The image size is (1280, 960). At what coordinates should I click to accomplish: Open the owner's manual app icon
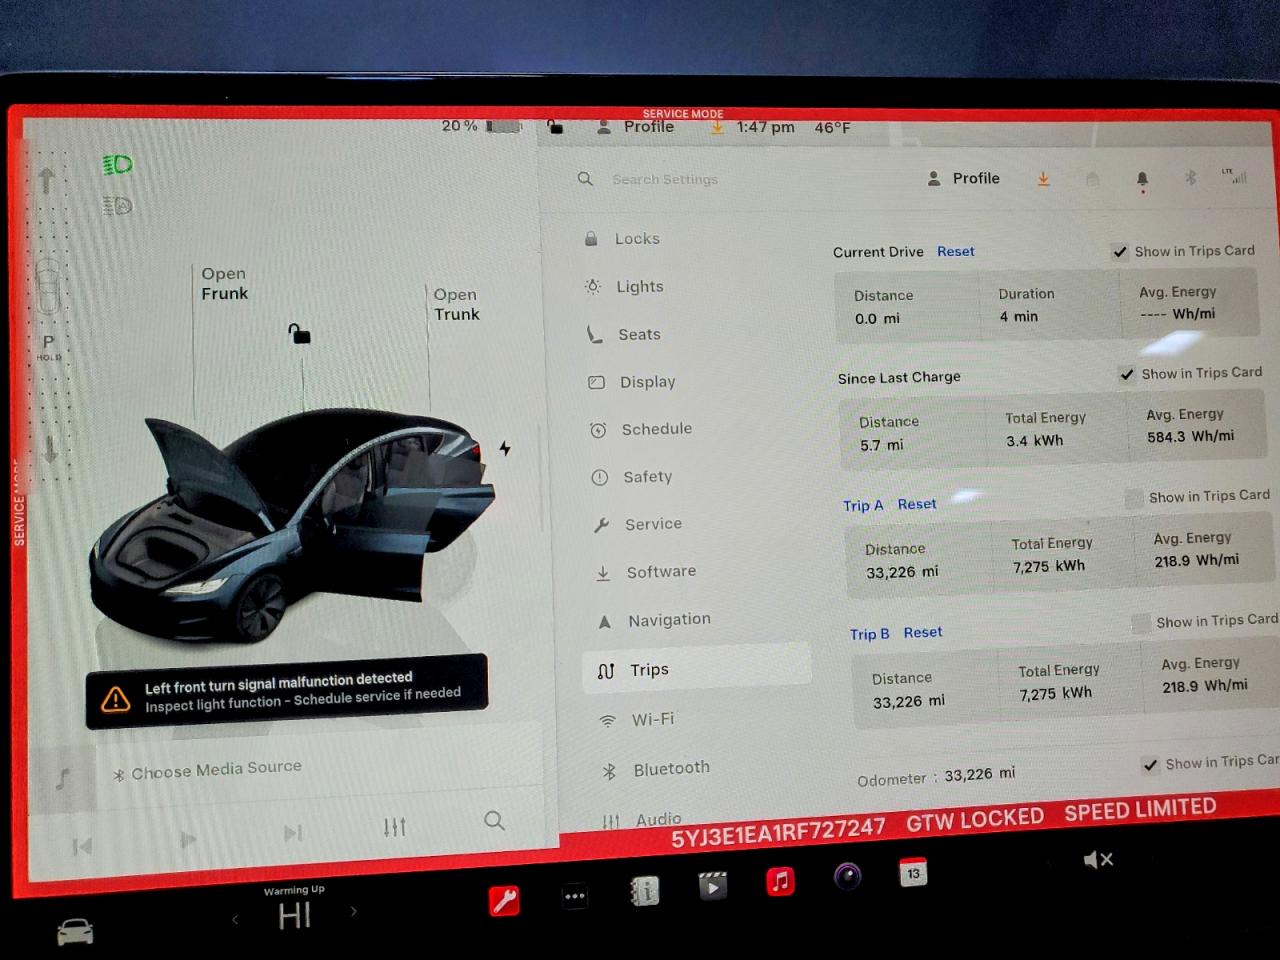[644, 890]
